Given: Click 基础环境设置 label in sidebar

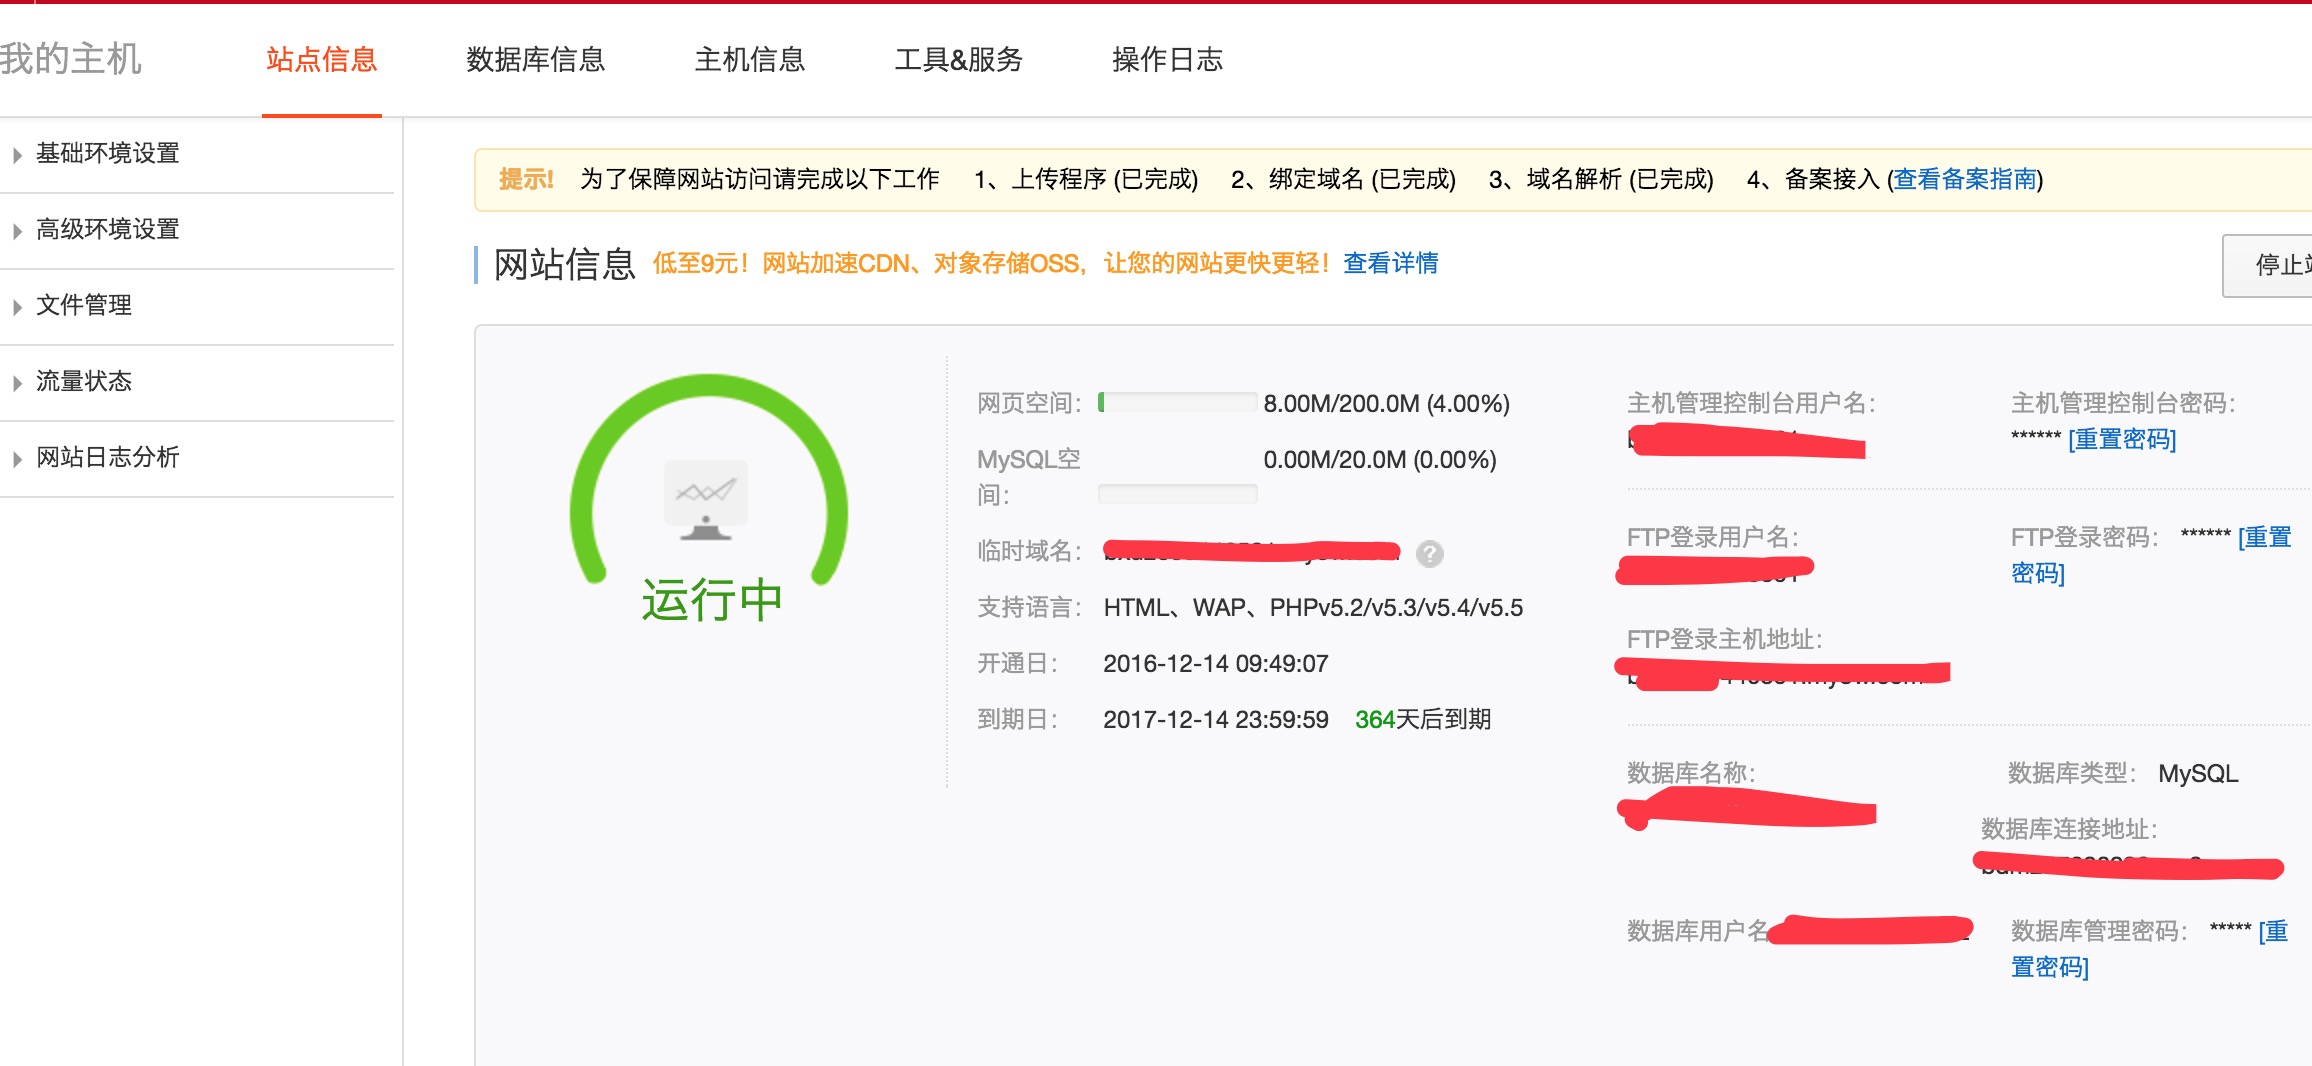Looking at the screenshot, I should 108,153.
